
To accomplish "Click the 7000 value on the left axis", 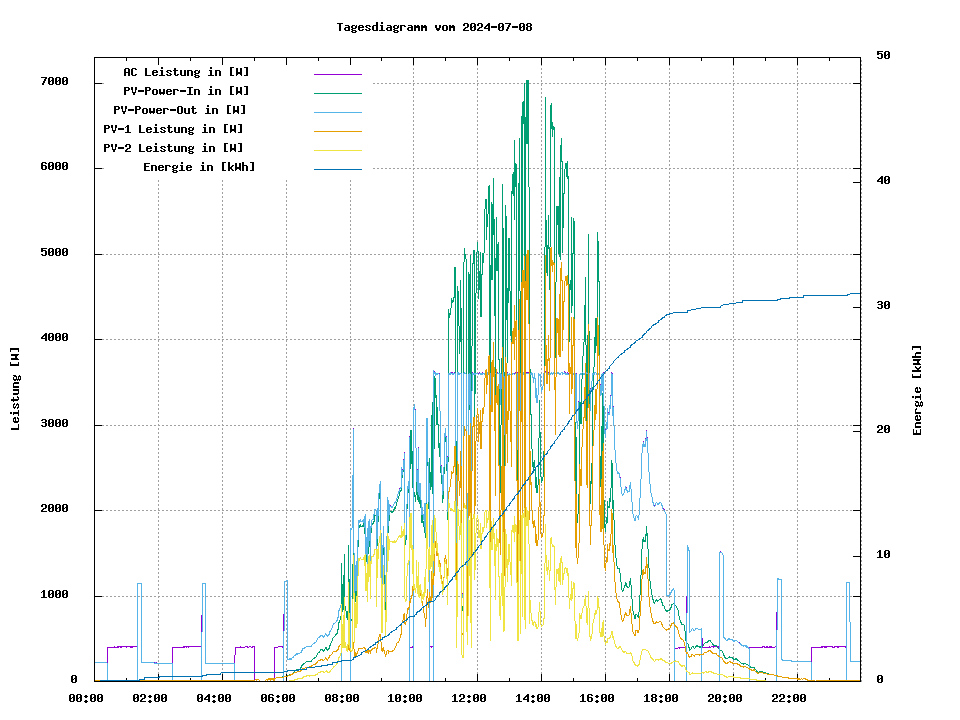I will 54,82.
